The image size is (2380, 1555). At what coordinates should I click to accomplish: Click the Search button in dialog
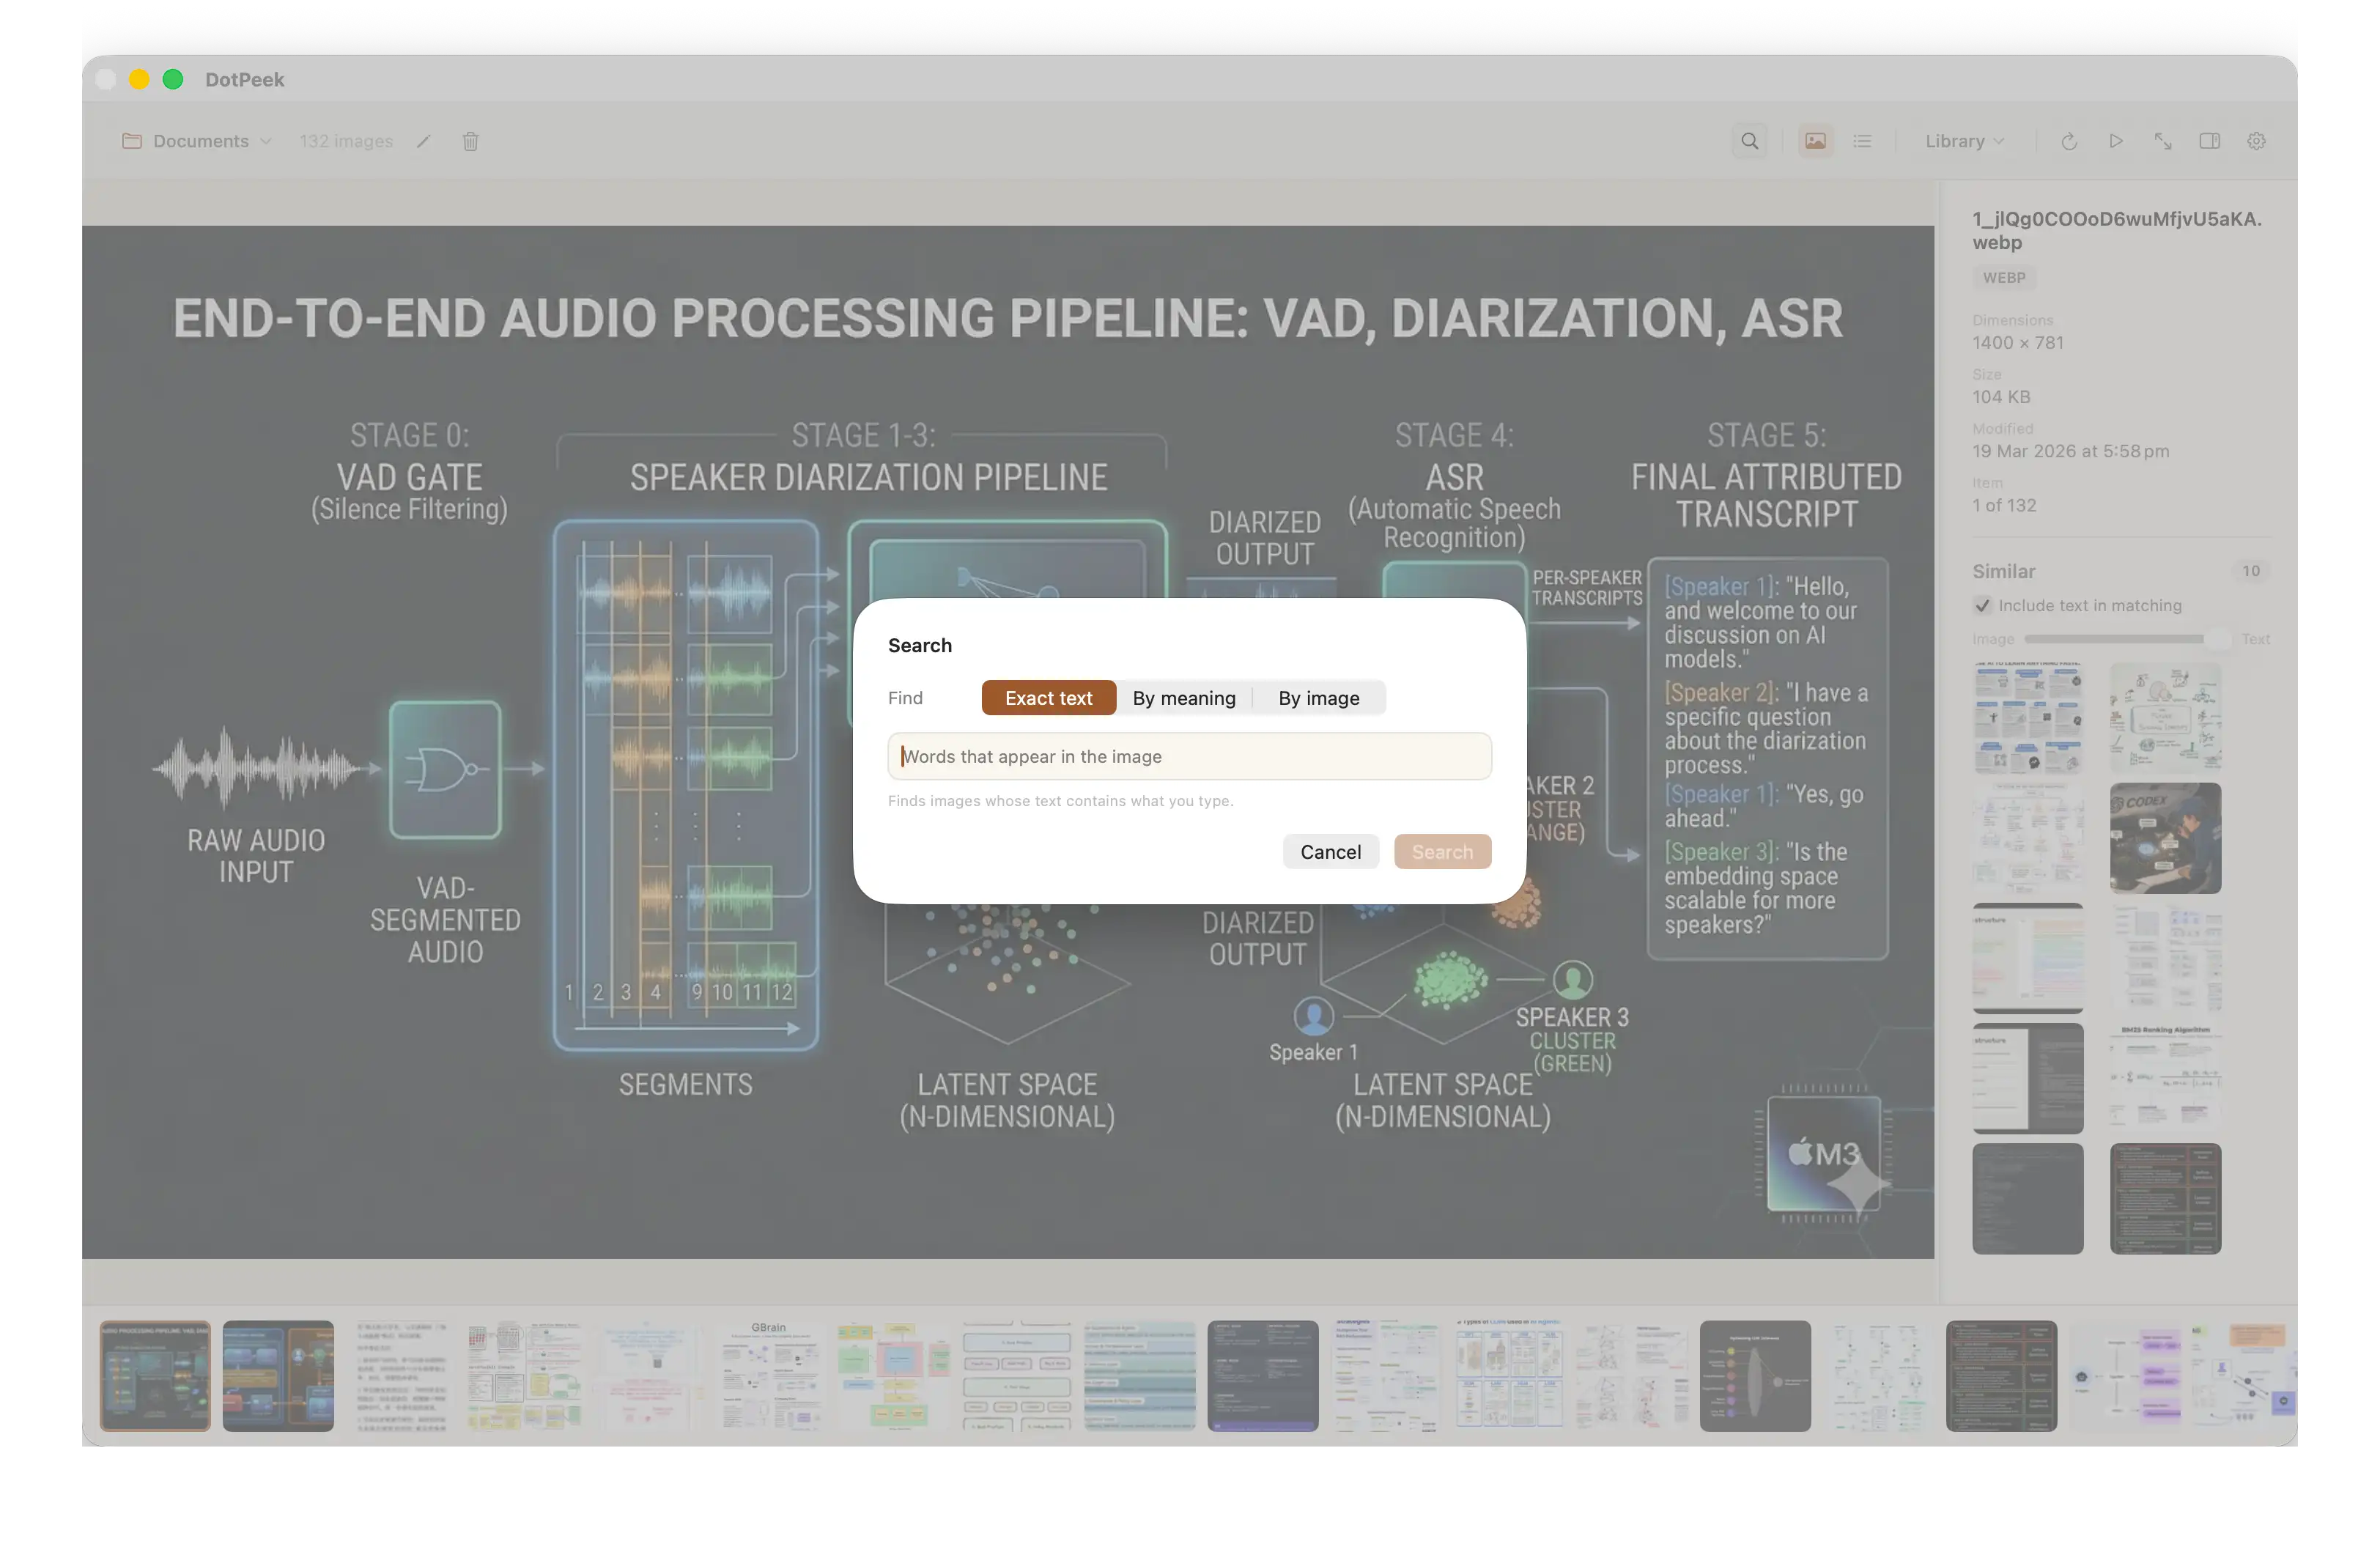pyautogui.click(x=1442, y=852)
